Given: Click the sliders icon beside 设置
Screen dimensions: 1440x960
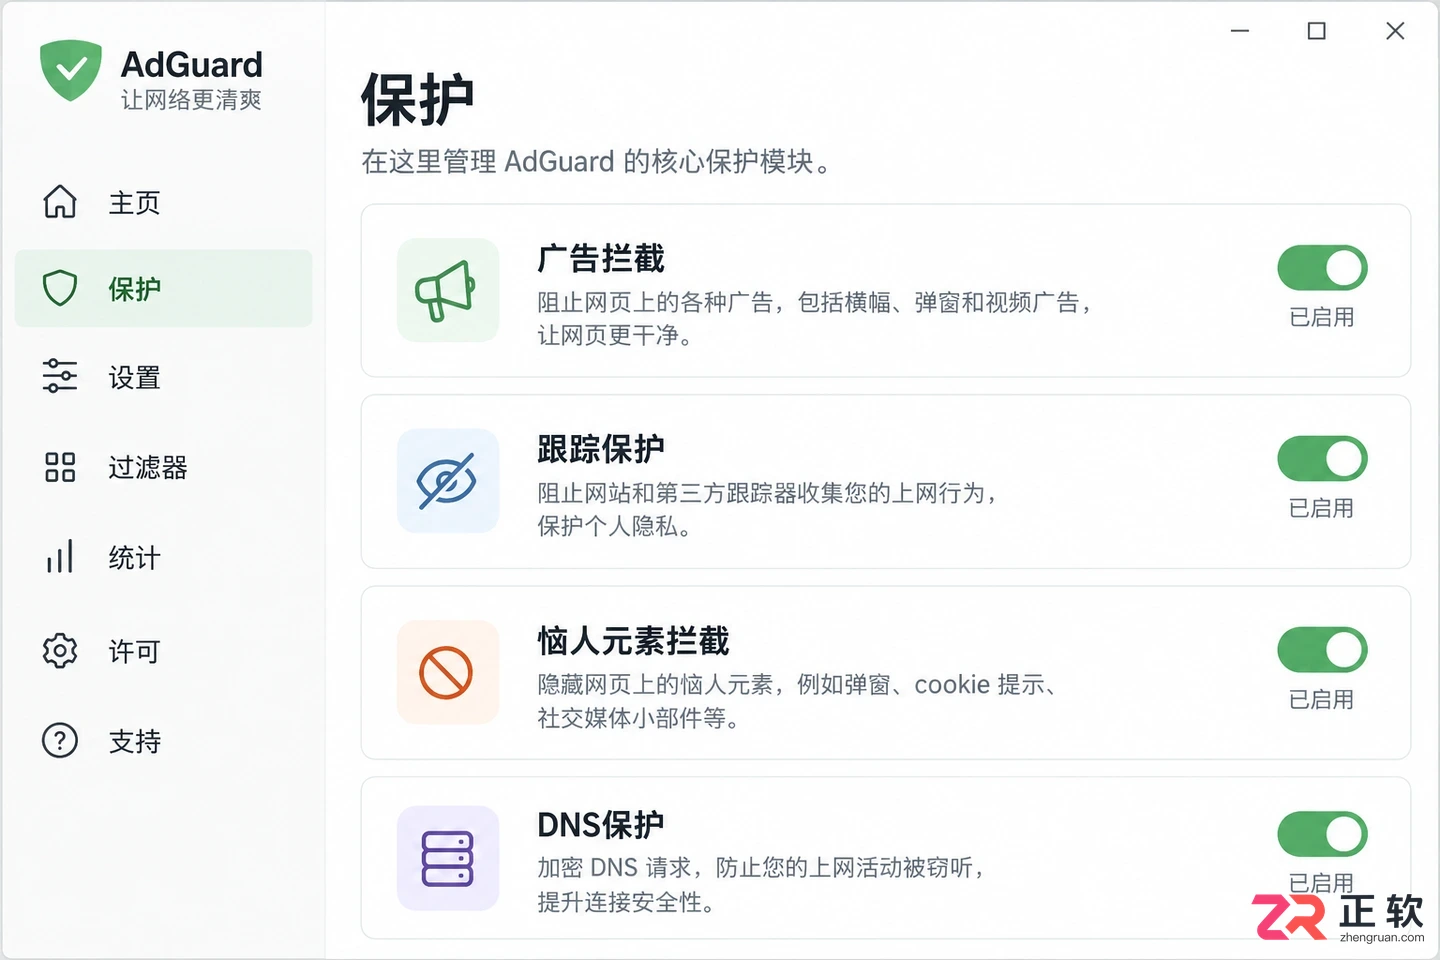Looking at the screenshot, I should tap(60, 376).
